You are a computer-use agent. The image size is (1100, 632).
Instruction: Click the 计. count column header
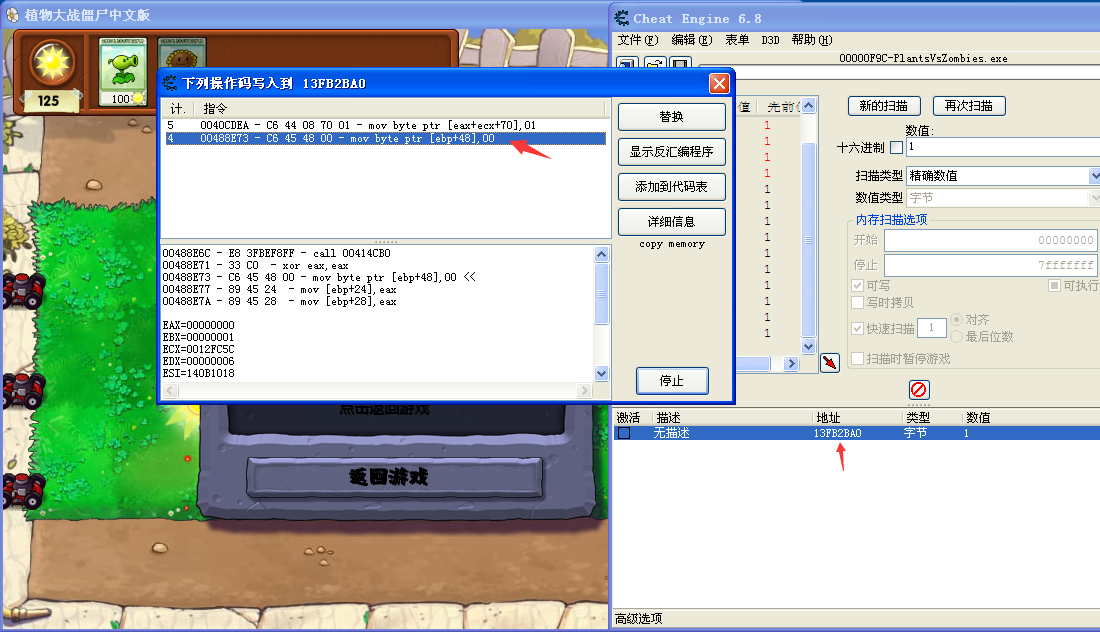tap(180, 109)
